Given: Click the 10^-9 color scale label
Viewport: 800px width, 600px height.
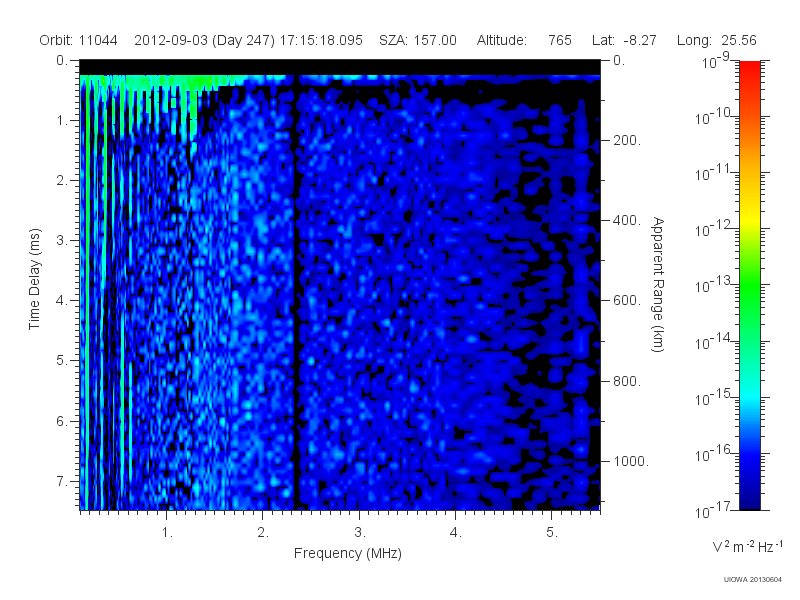Looking at the screenshot, I should (717, 61).
